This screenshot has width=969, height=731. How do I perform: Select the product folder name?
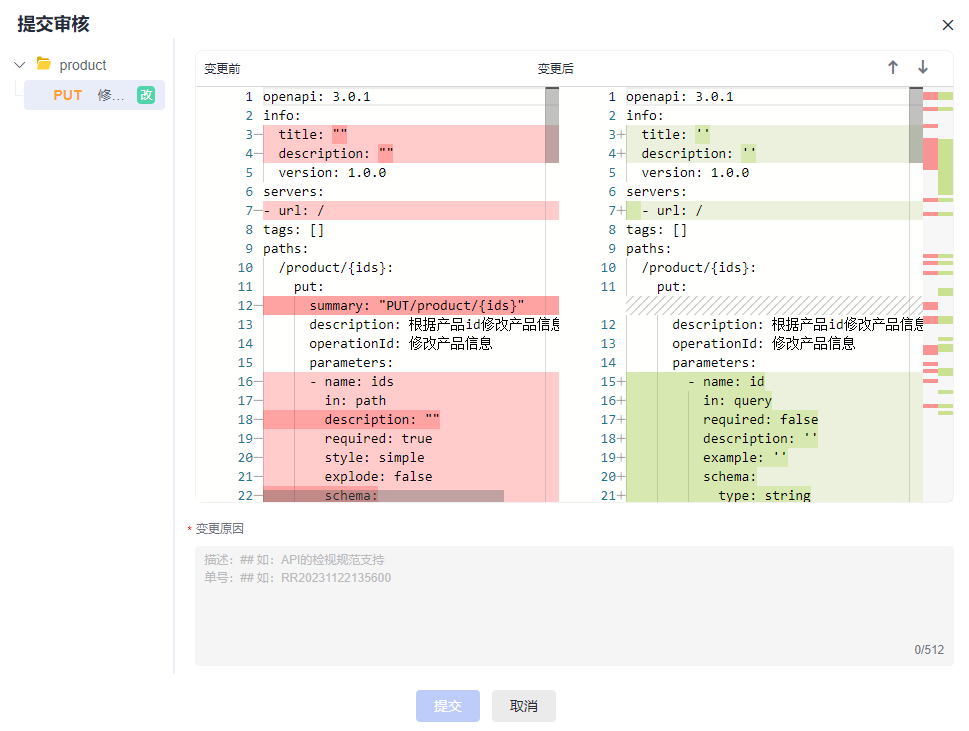83,65
